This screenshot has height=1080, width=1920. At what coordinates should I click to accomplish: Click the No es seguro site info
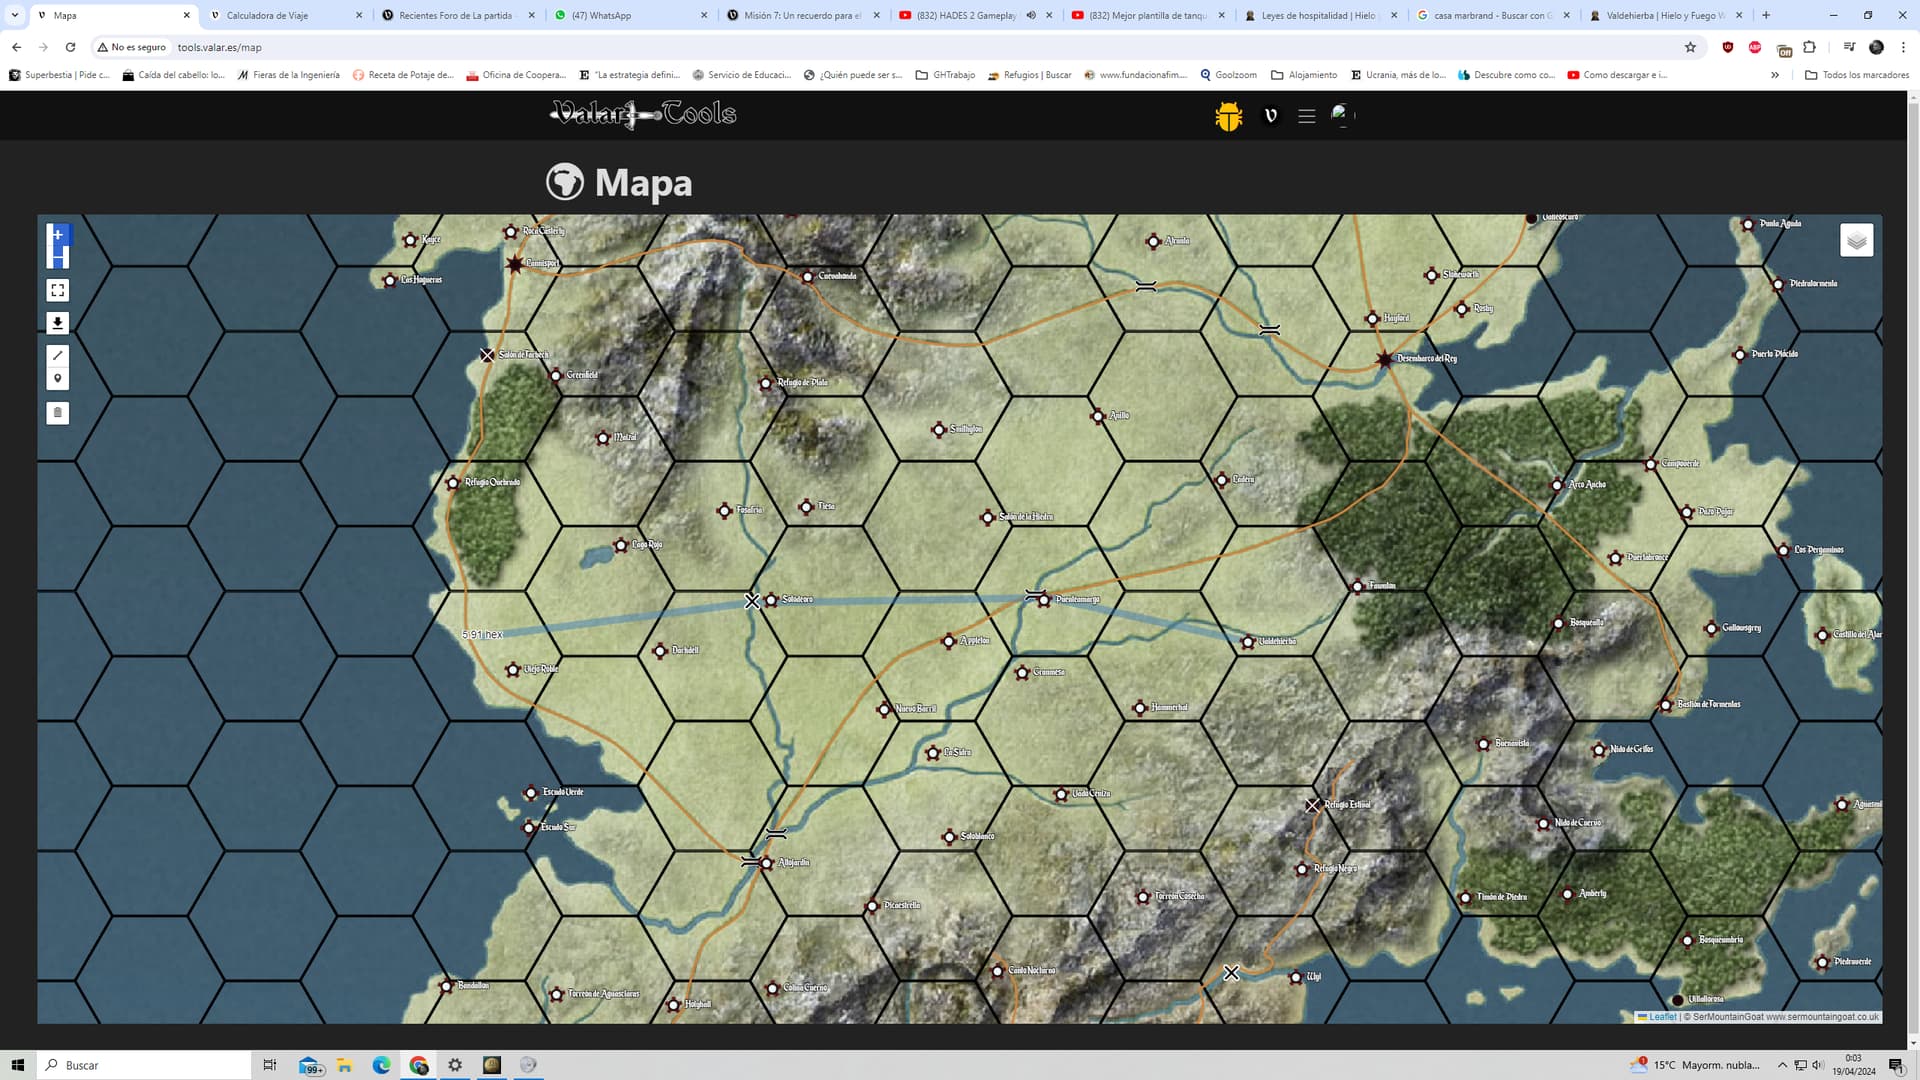click(131, 47)
